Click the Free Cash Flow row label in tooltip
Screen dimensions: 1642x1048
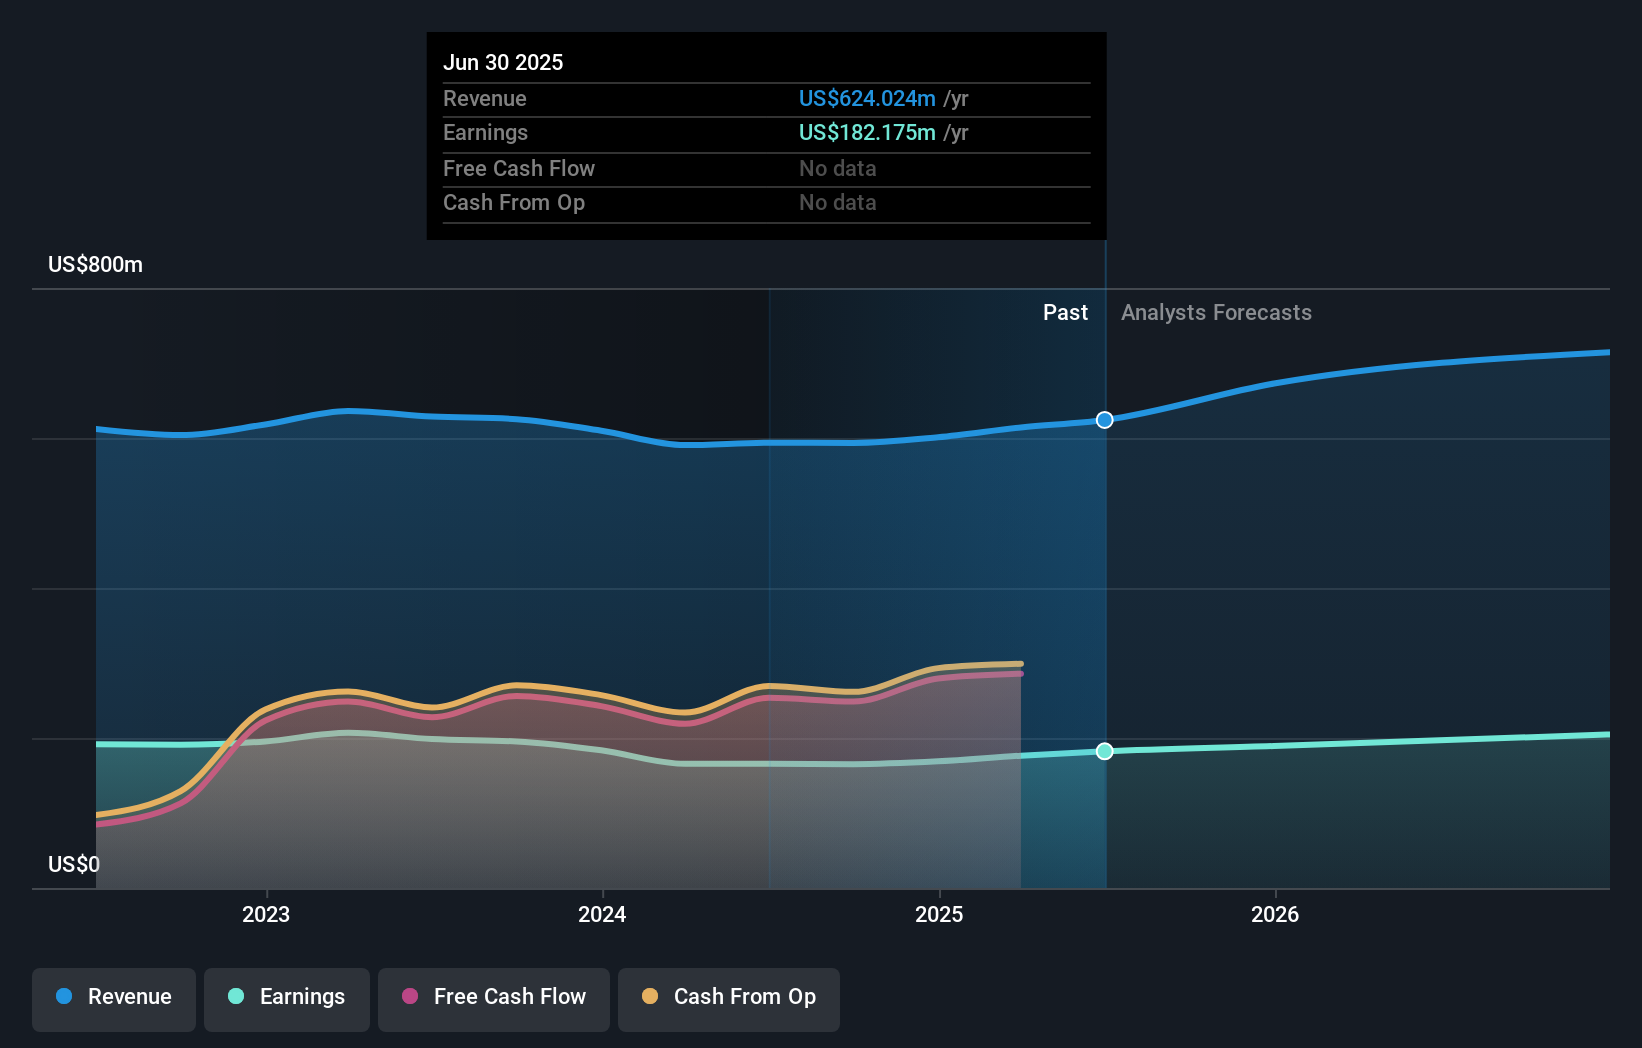[519, 169]
